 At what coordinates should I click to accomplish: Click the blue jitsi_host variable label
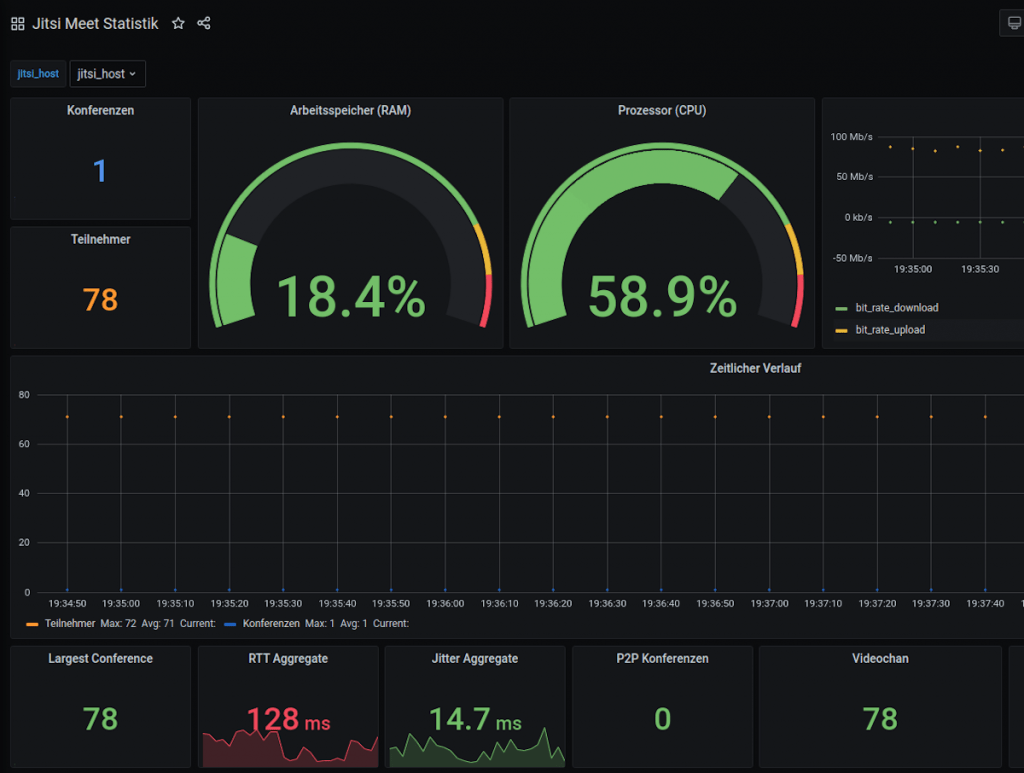[38, 74]
